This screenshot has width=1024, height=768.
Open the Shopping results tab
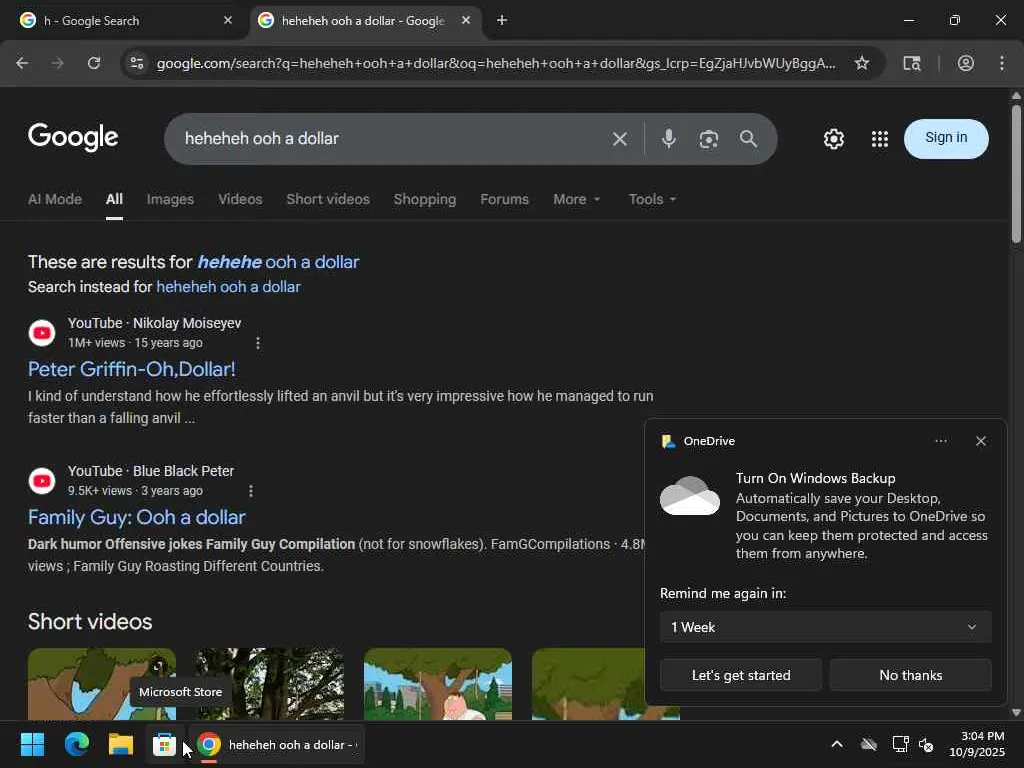coord(424,199)
